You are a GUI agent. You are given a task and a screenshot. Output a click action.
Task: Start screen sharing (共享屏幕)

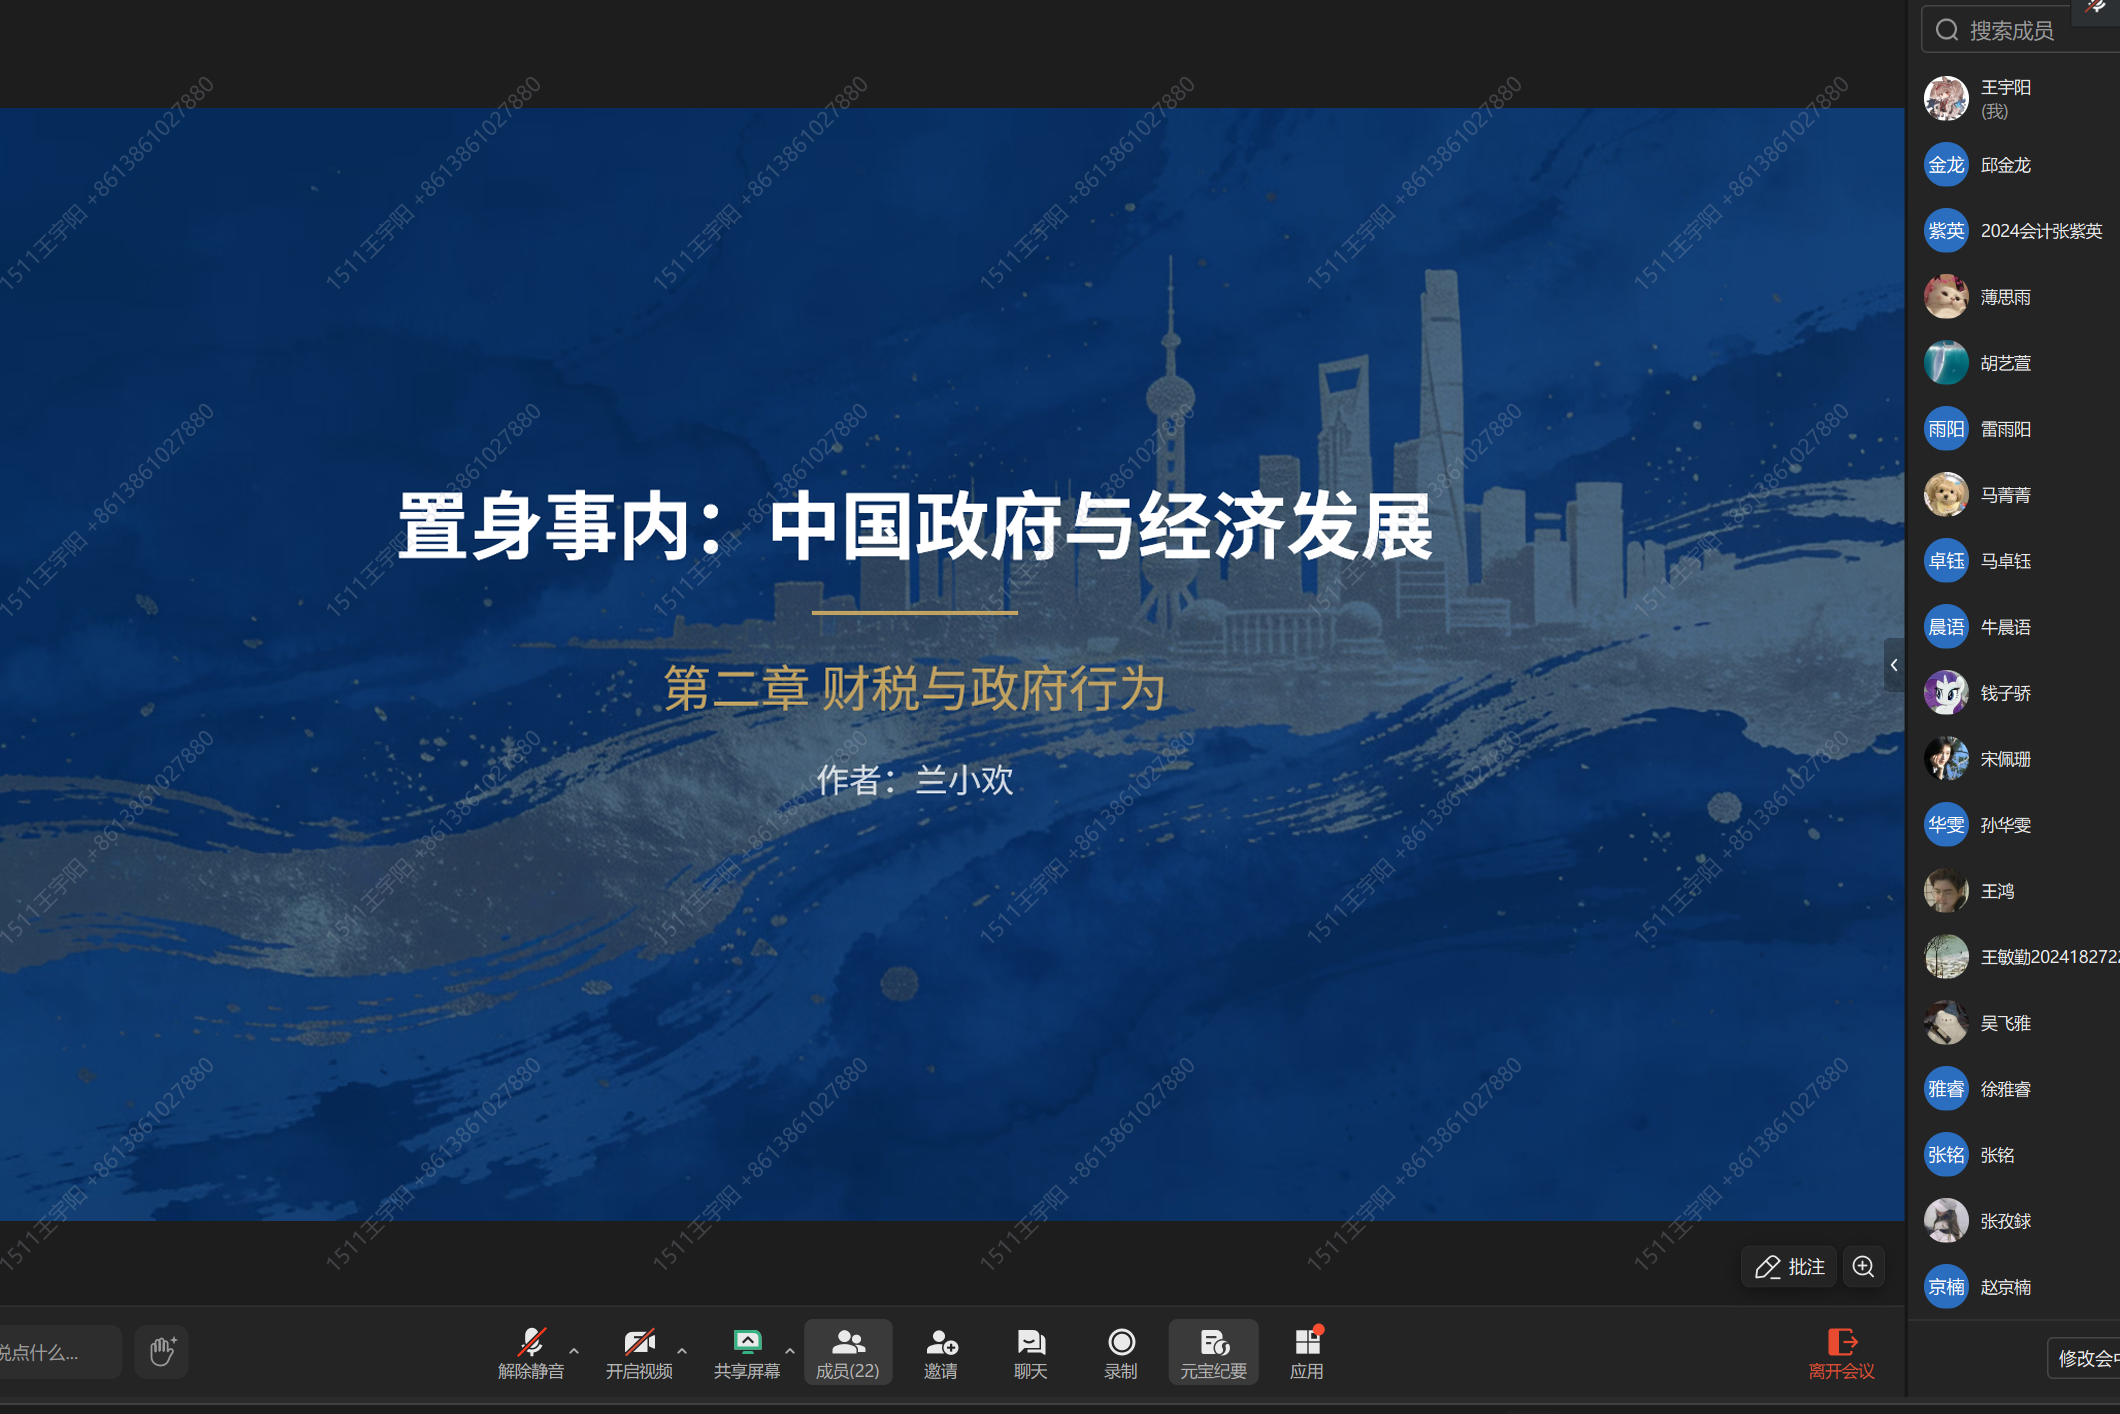pyautogui.click(x=746, y=1352)
